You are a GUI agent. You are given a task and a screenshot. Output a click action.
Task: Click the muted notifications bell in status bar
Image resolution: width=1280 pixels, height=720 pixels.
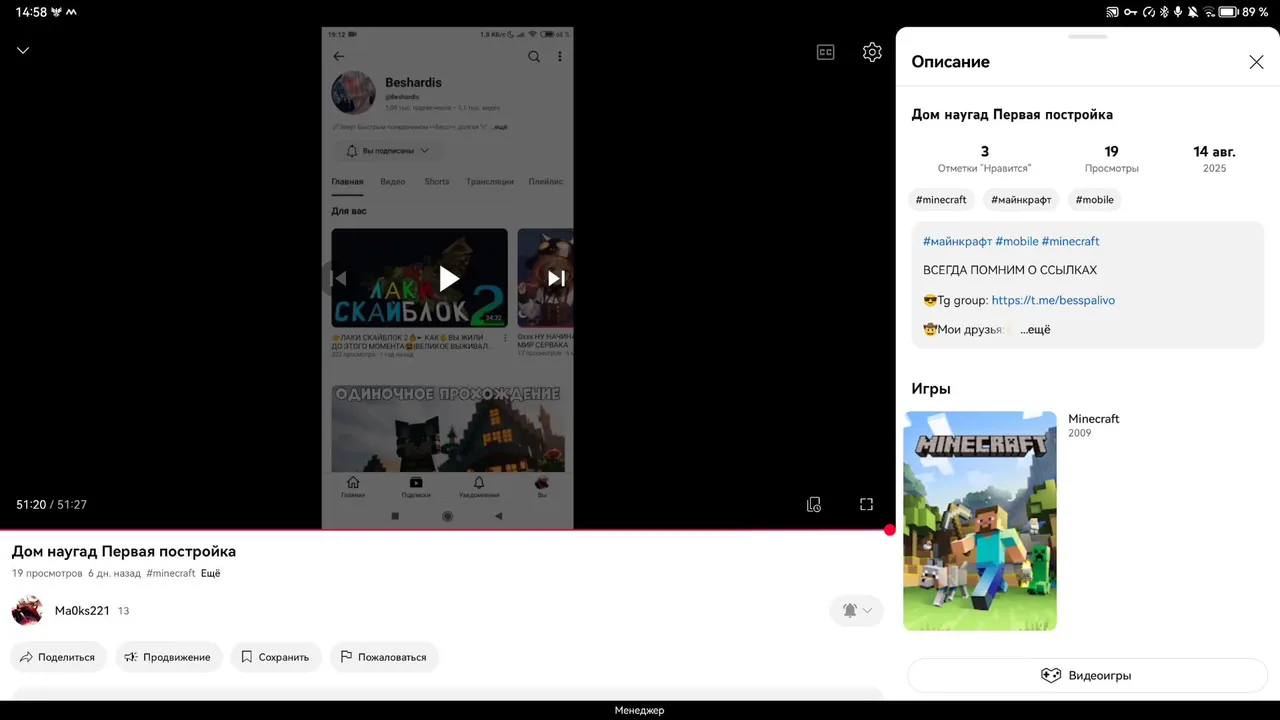[1193, 12]
